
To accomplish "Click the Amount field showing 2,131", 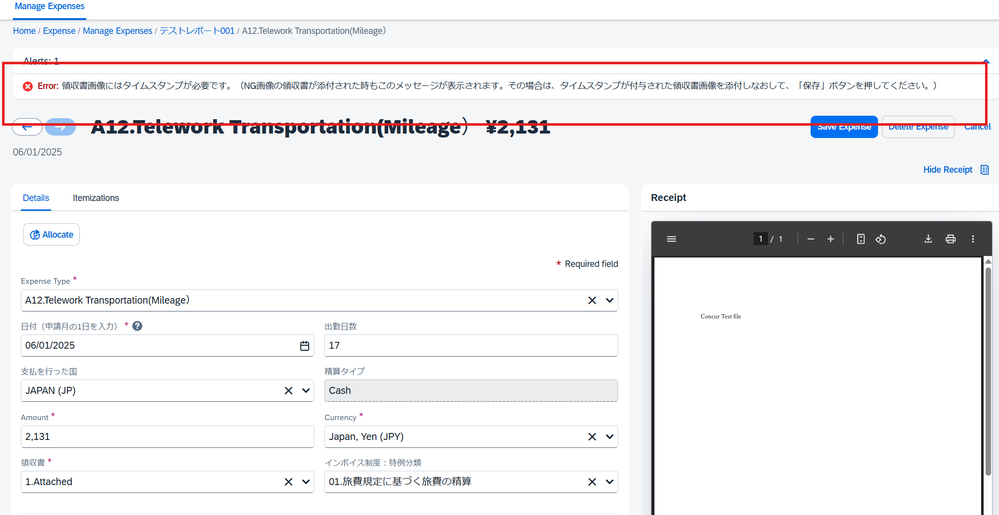I will [167, 437].
